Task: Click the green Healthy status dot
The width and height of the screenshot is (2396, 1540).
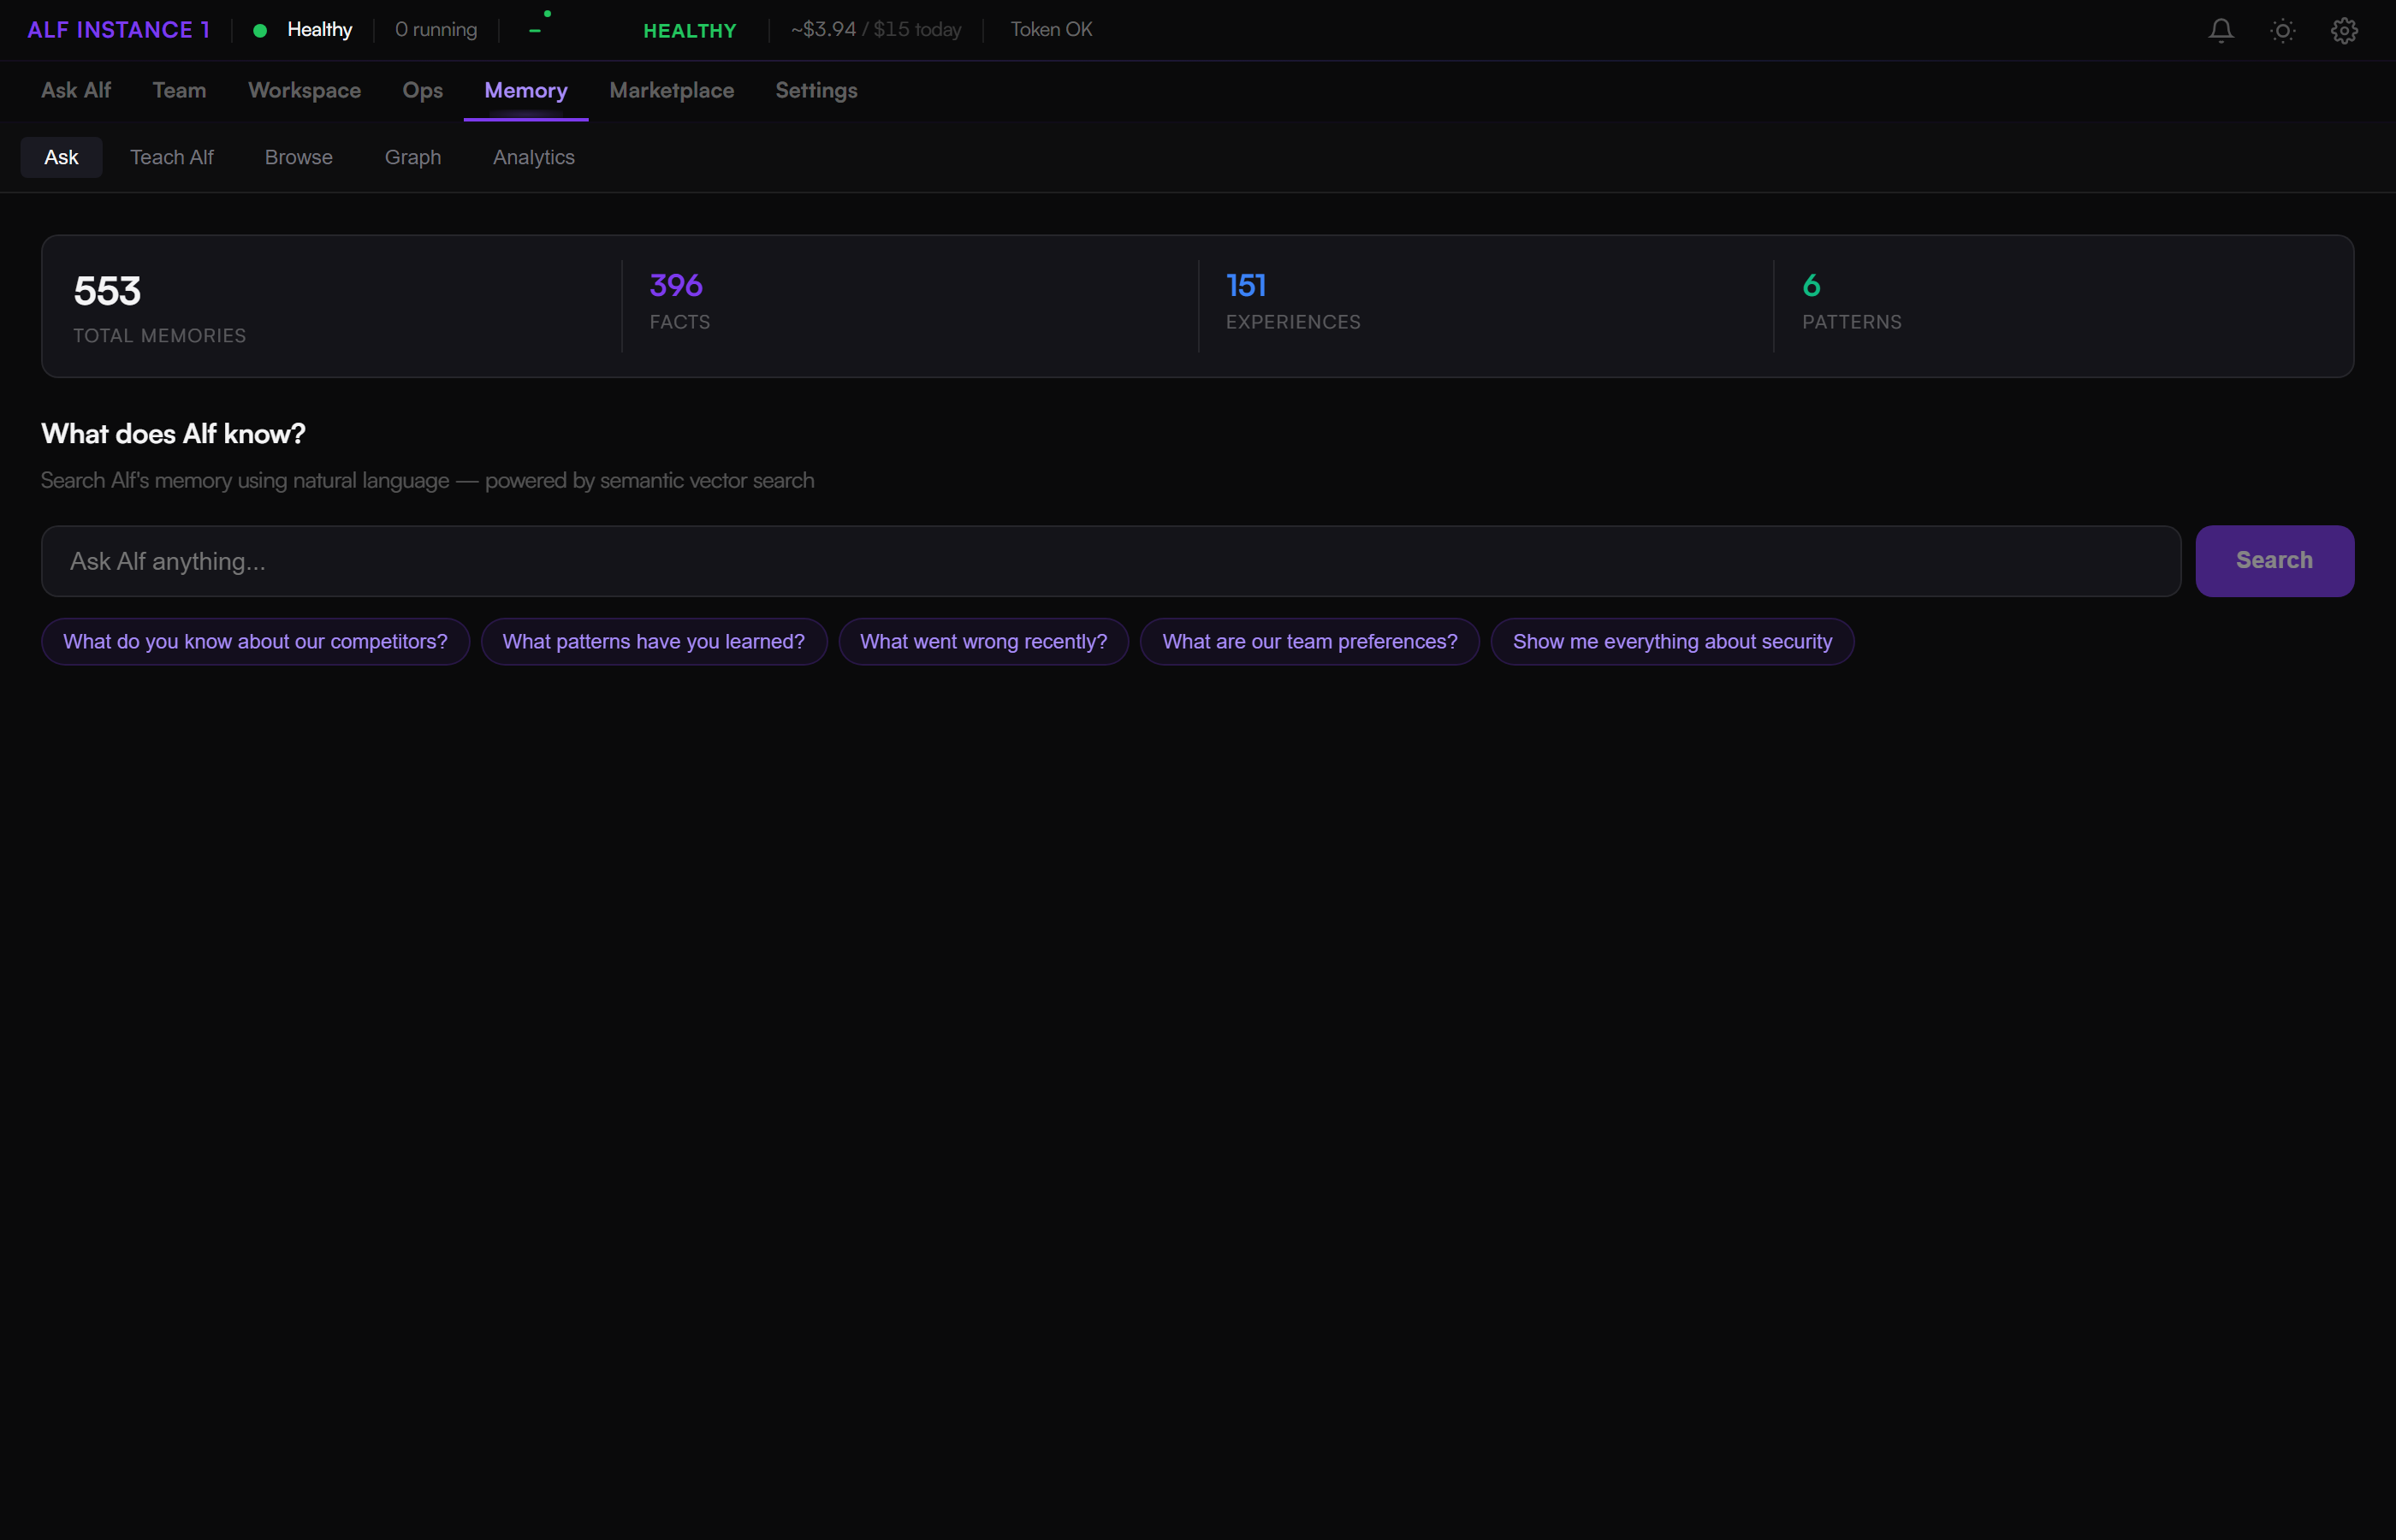Action: click(x=260, y=30)
